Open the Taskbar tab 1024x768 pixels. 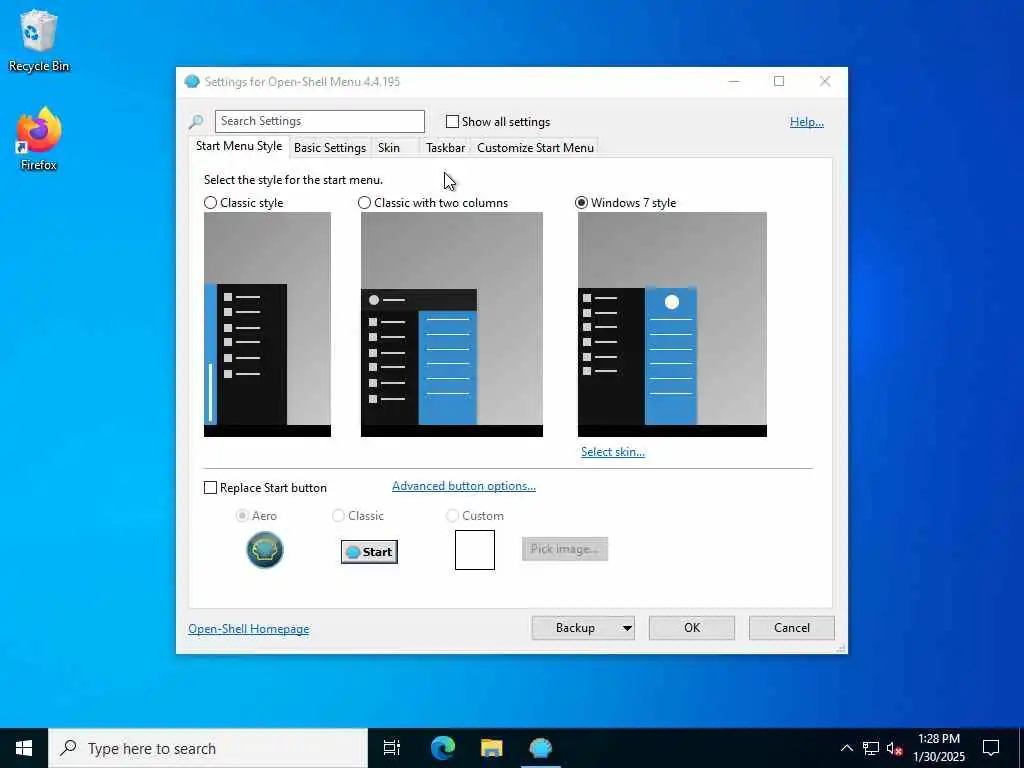(445, 148)
